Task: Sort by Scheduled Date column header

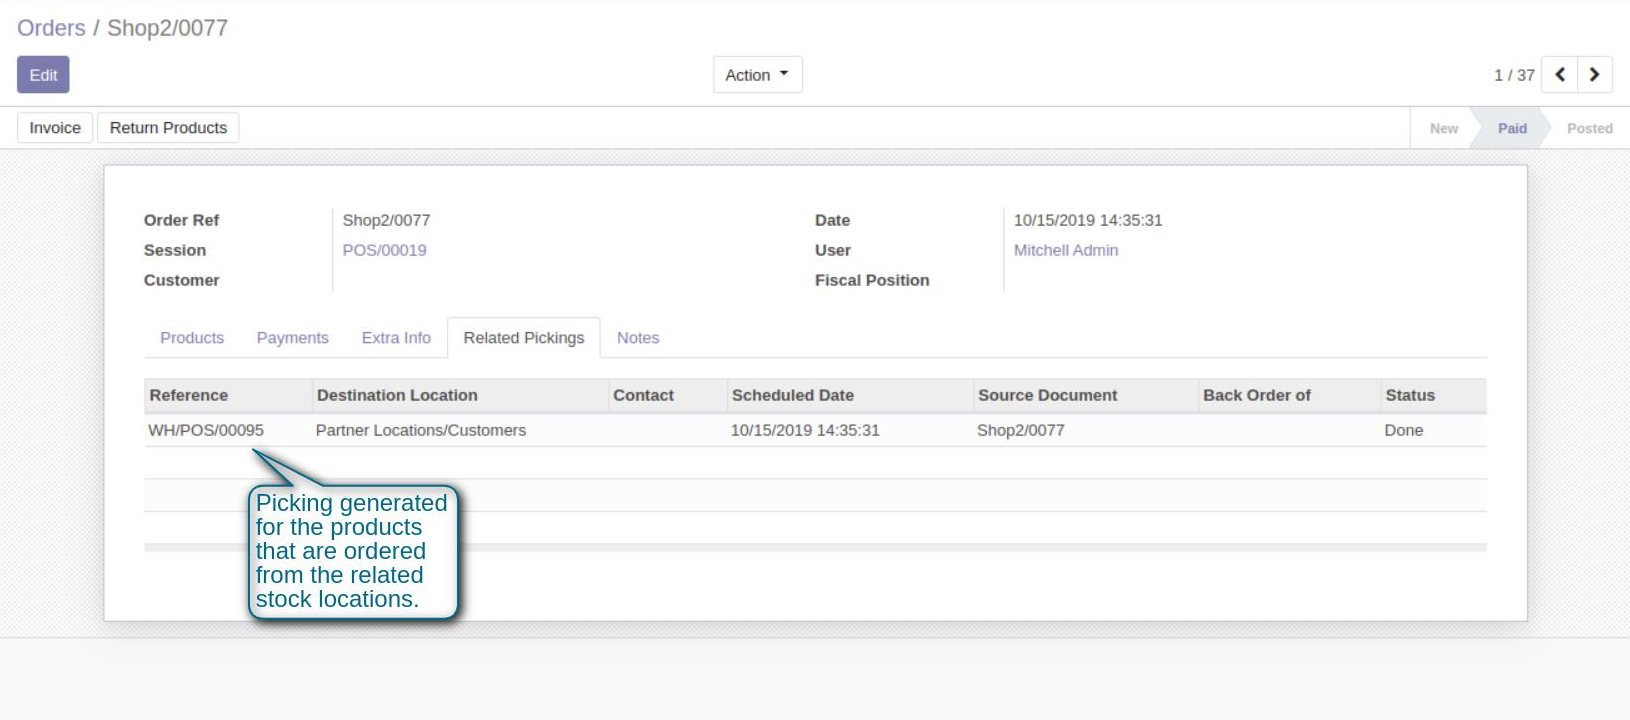Action: [x=792, y=395]
